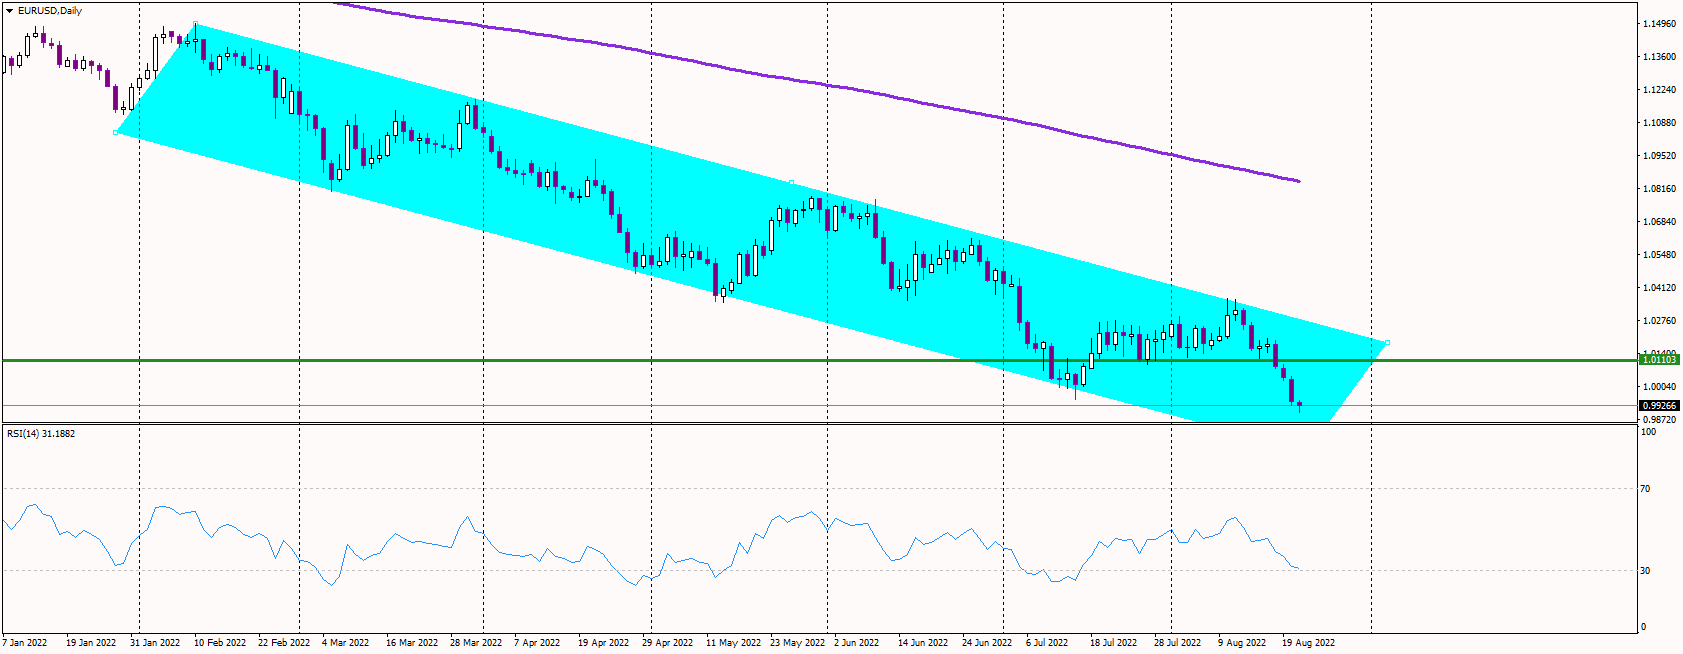Click the 16 Mar 2022 date label
1683x654 pixels.
412,643
